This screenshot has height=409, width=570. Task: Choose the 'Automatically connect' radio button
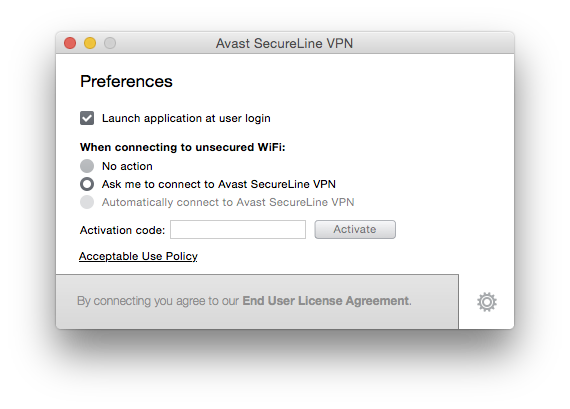click(x=87, y=202)
